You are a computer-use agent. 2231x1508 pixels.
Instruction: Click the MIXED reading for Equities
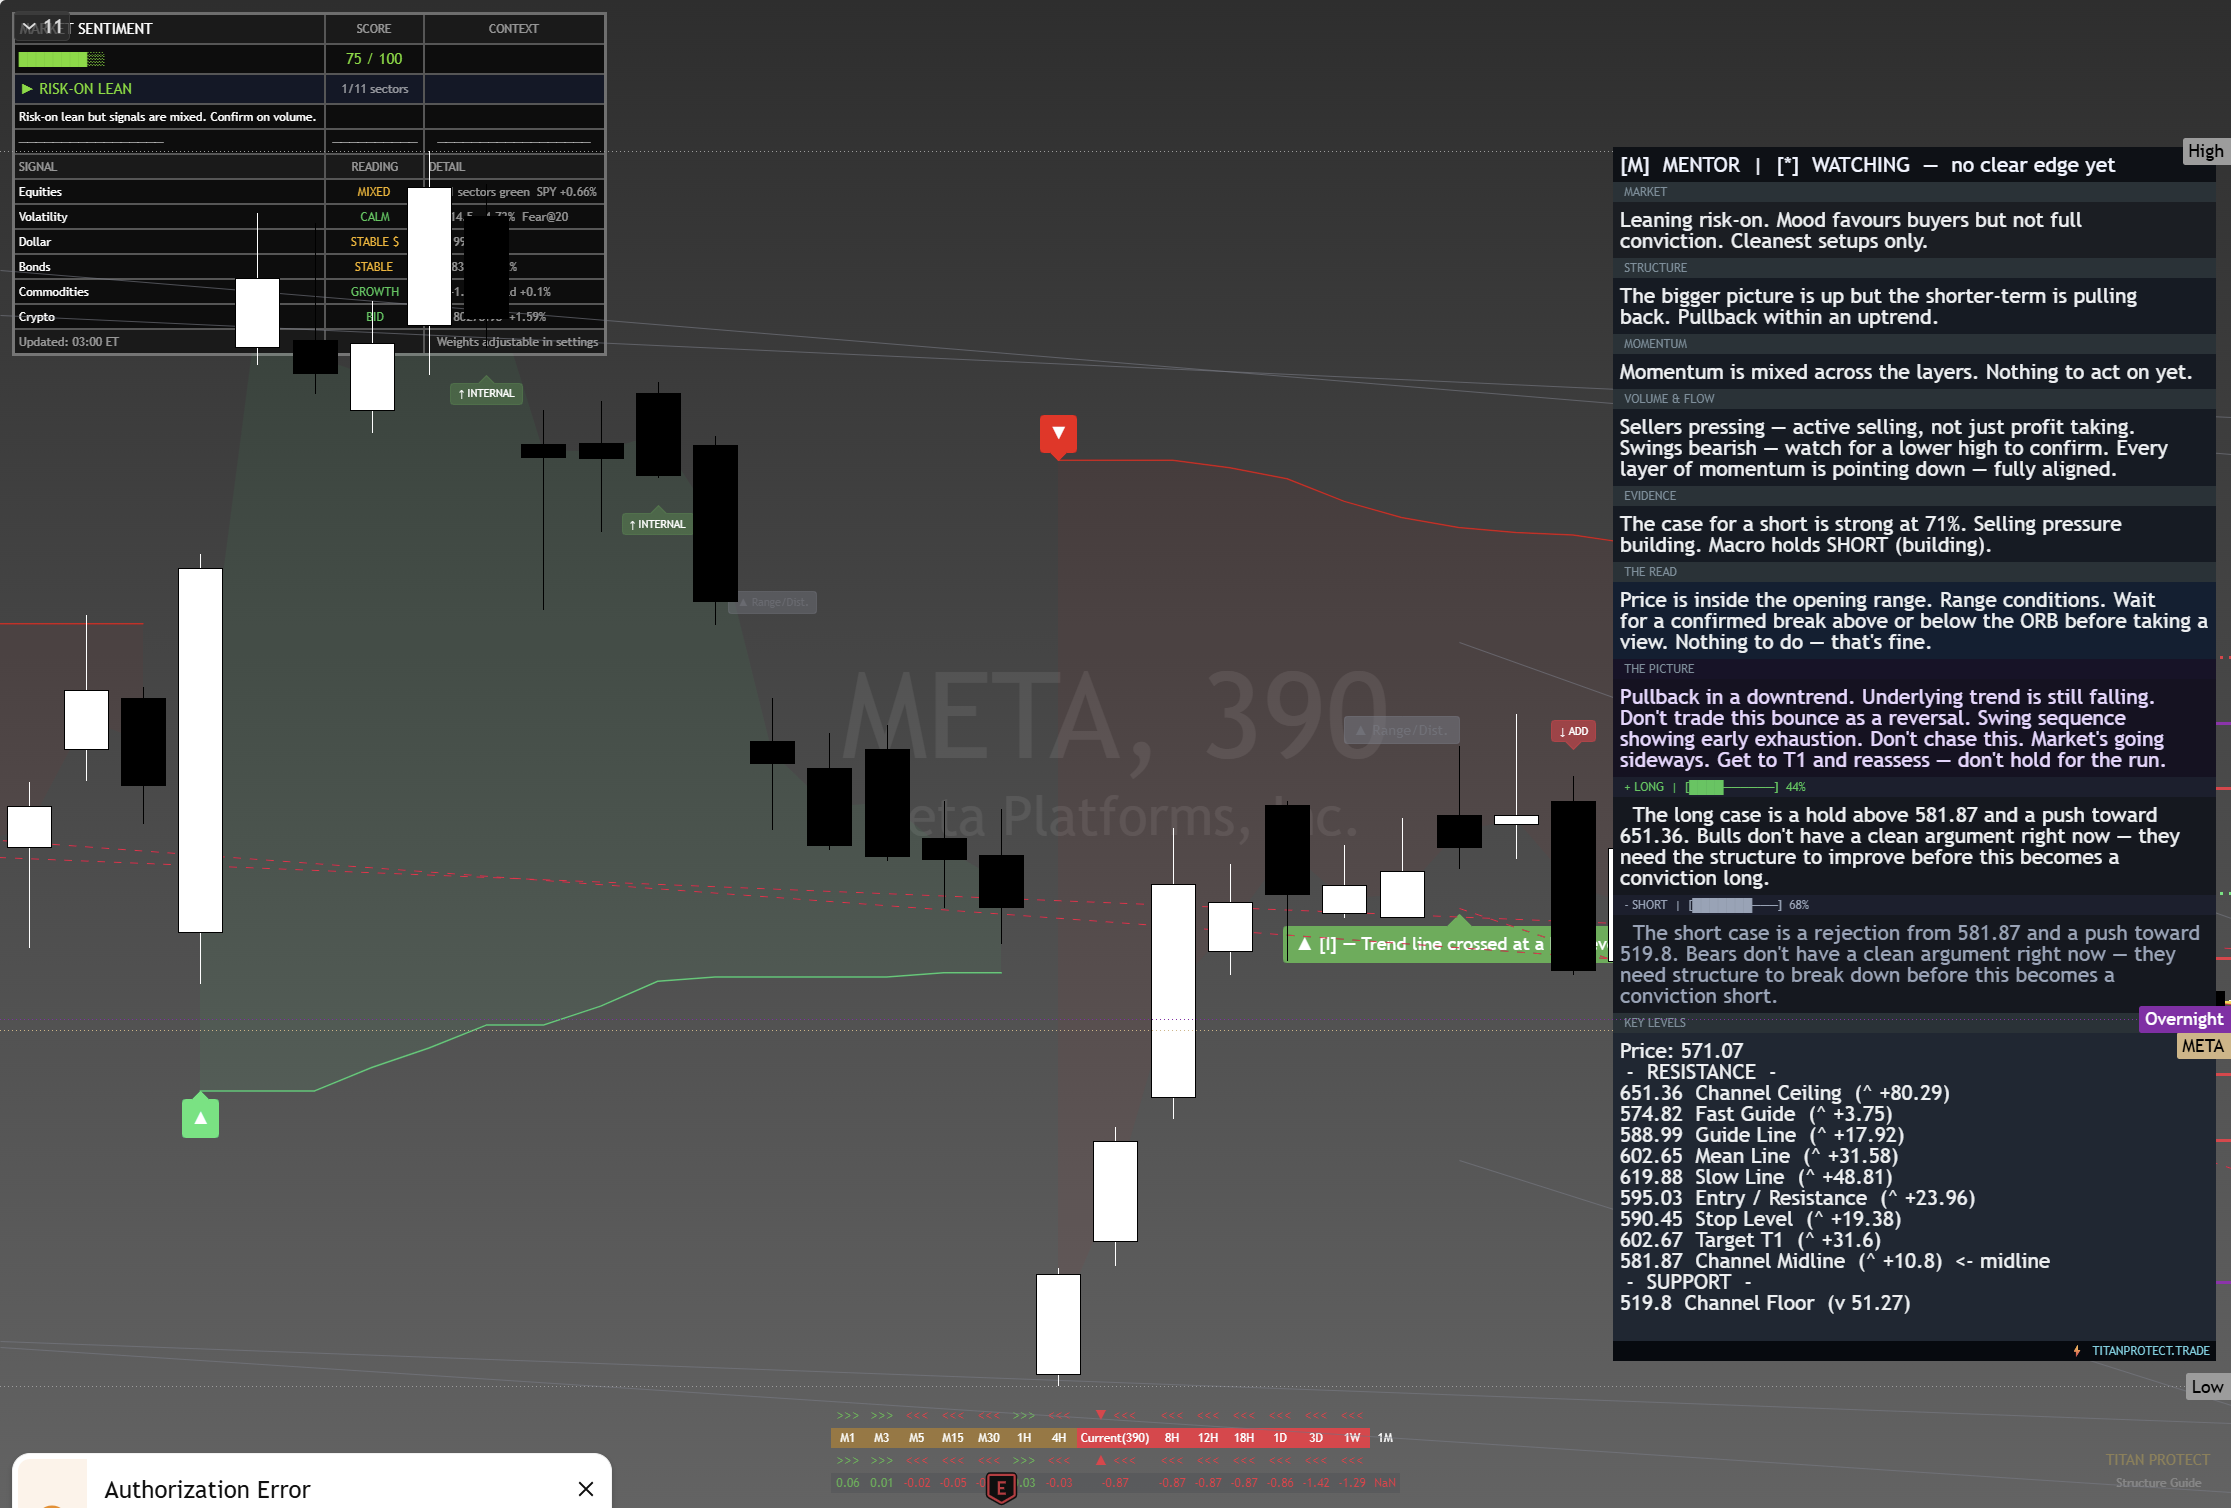[374, 192]
